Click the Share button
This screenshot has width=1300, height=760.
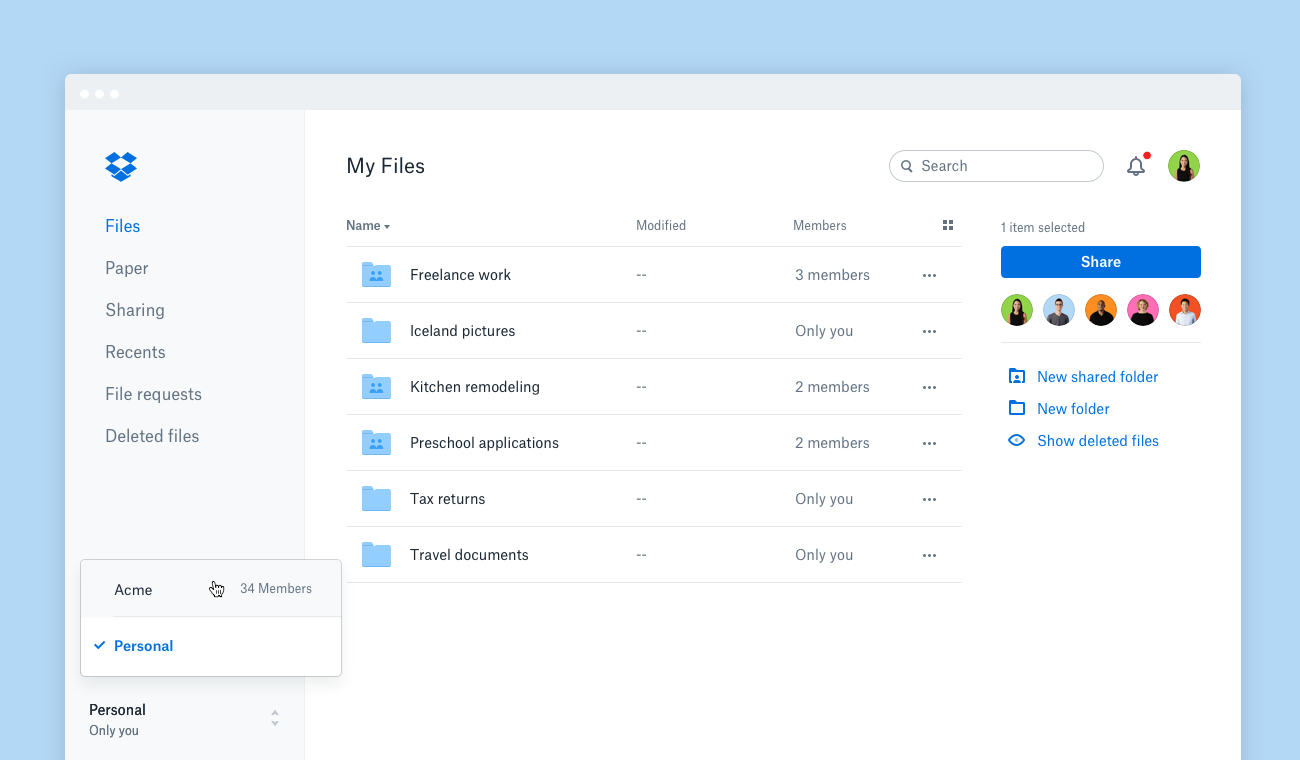(x=1100, y=261)
